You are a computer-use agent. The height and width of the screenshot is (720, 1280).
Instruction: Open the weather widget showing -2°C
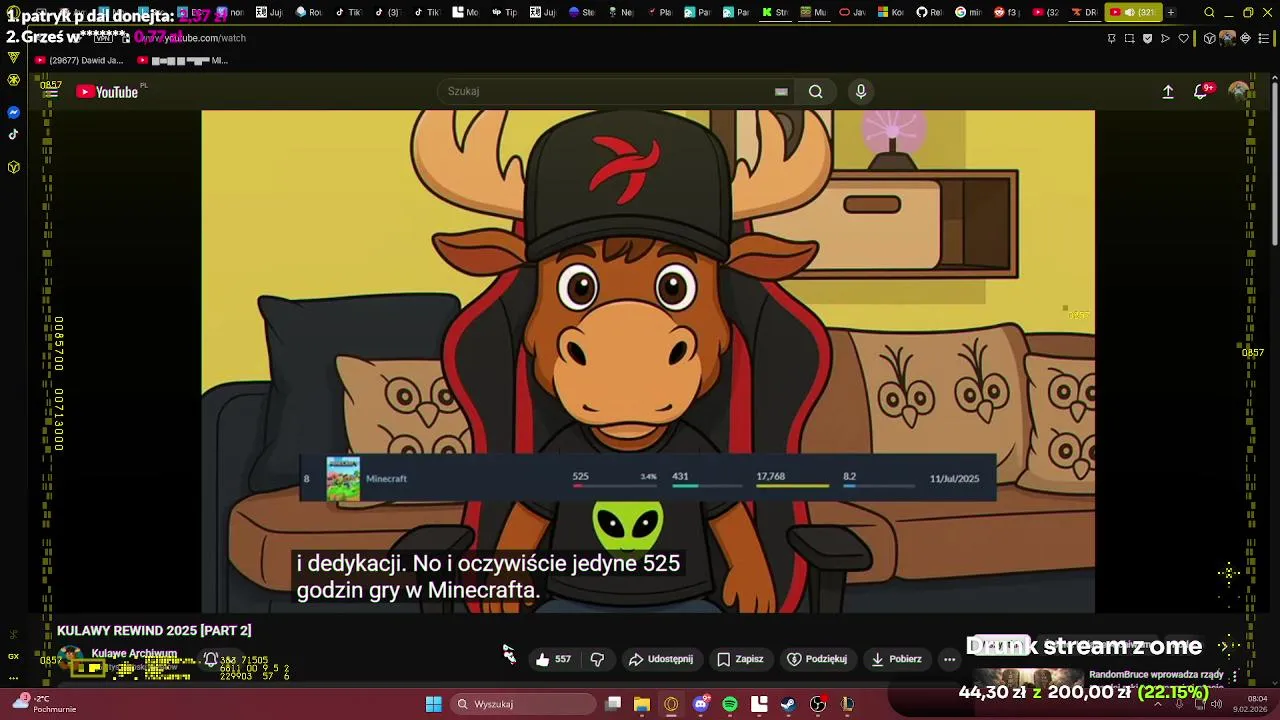[x=45, y=704]
